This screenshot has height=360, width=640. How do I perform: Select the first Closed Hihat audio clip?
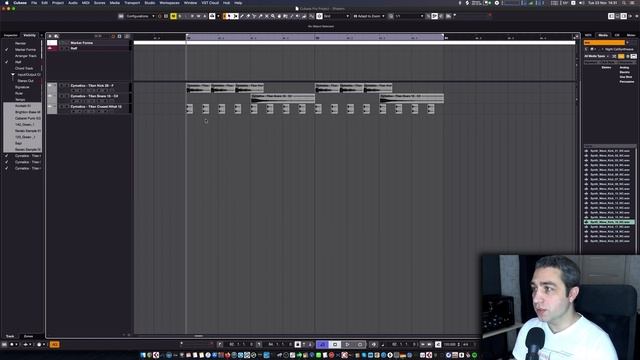click(x=189, y=109)
